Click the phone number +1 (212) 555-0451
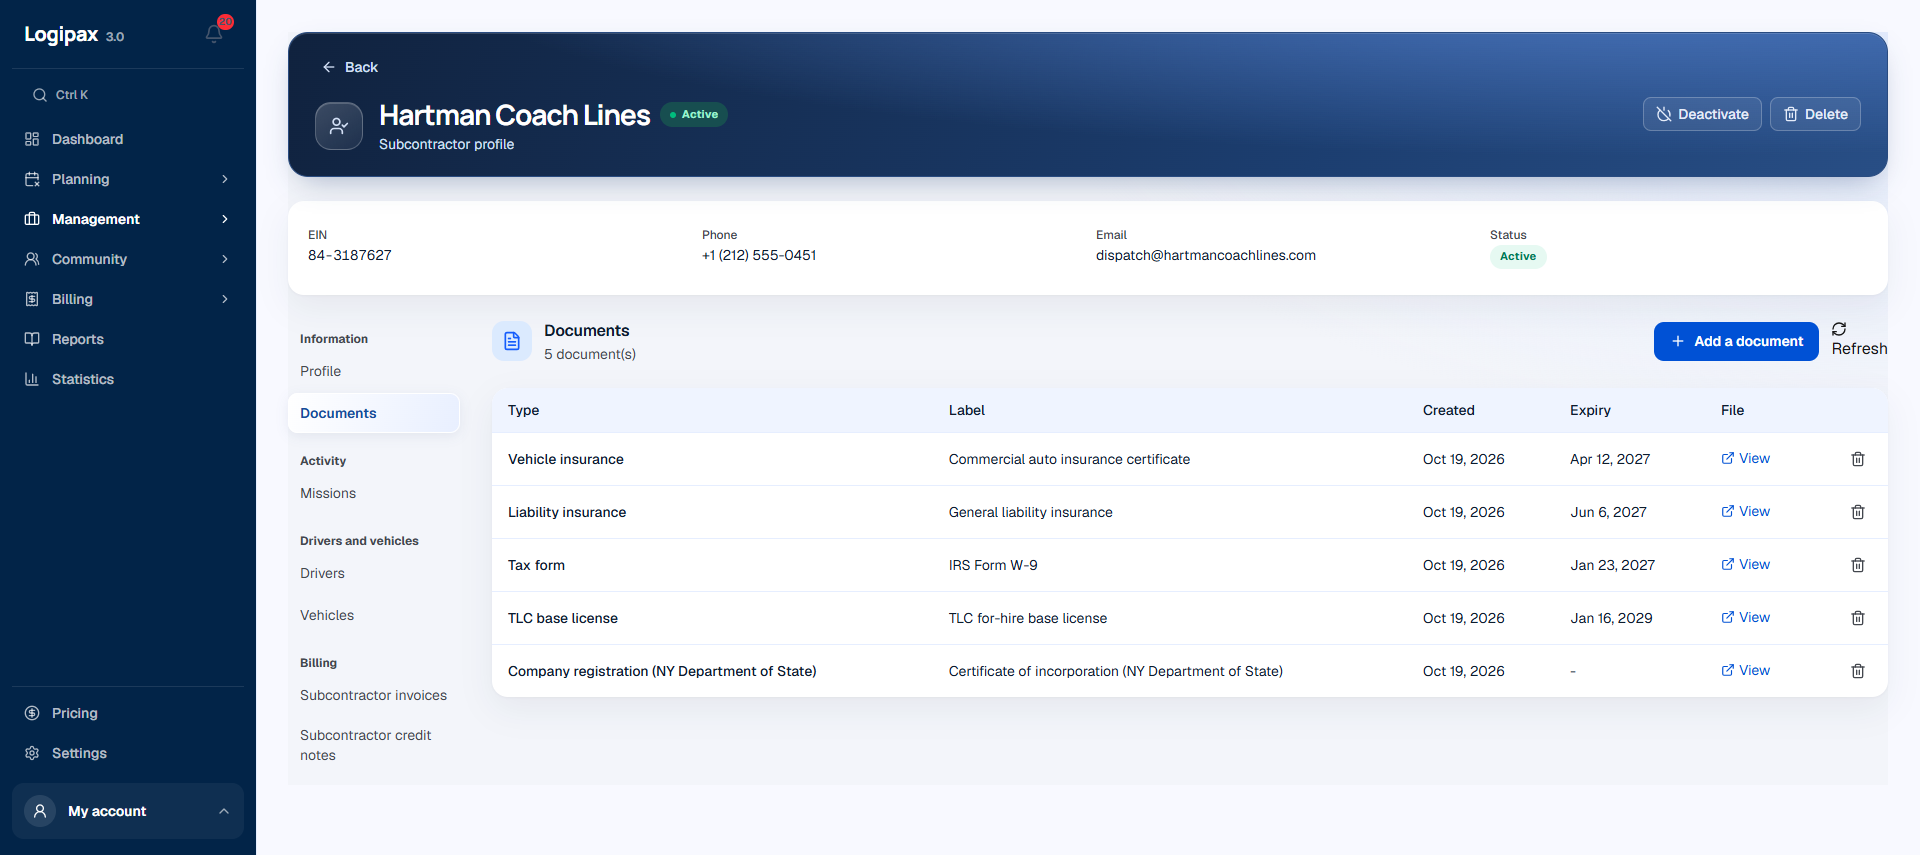Image resolution: width=1920 pixels, height=855 pixels. (x=759, y=255)
